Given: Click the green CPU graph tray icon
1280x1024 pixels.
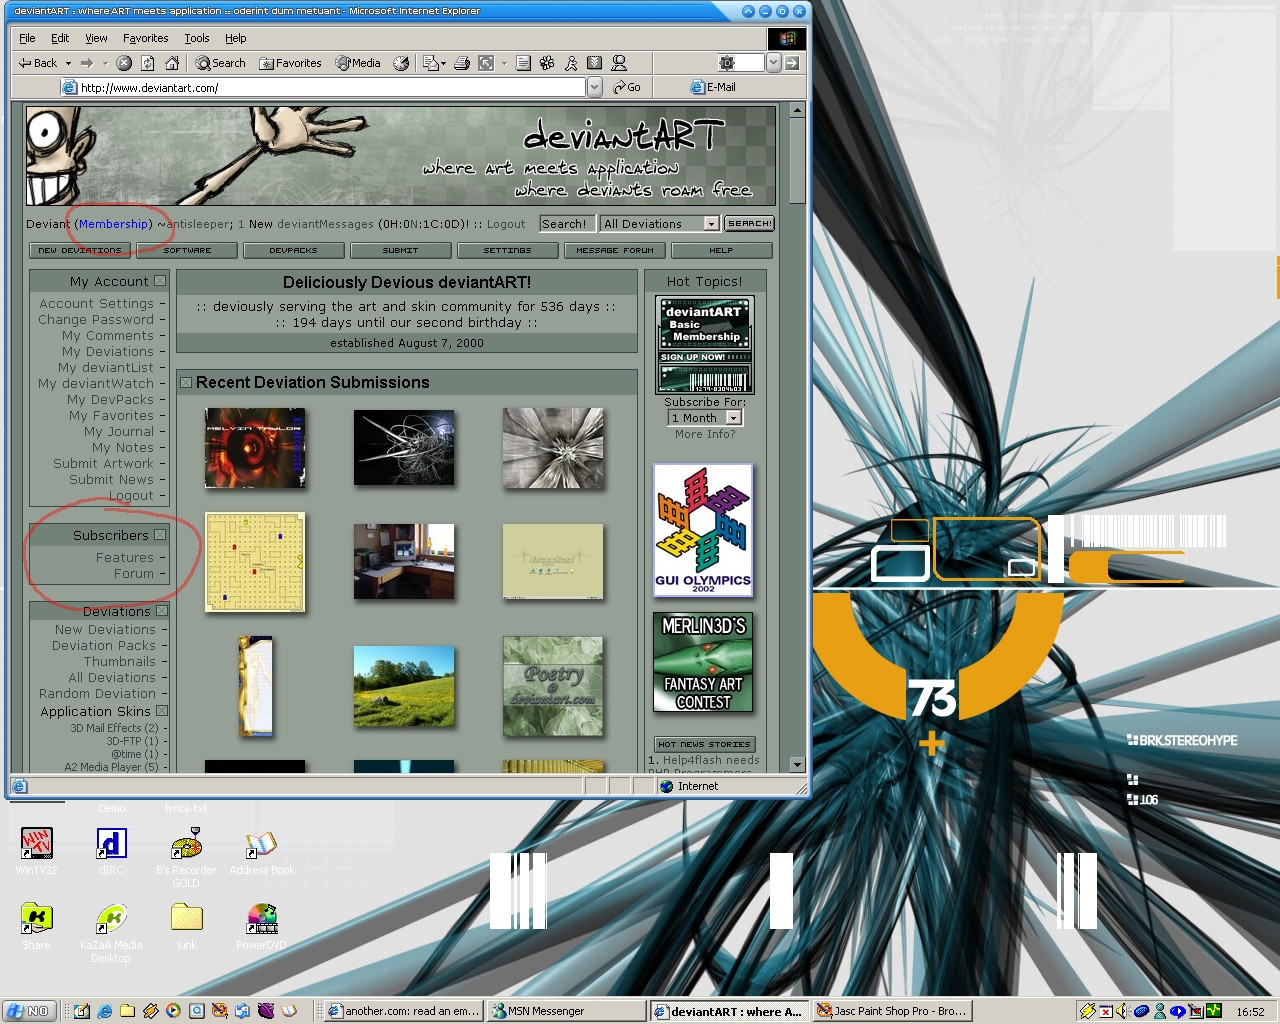Looking at the screenshot, I should pos(1214,1011).
